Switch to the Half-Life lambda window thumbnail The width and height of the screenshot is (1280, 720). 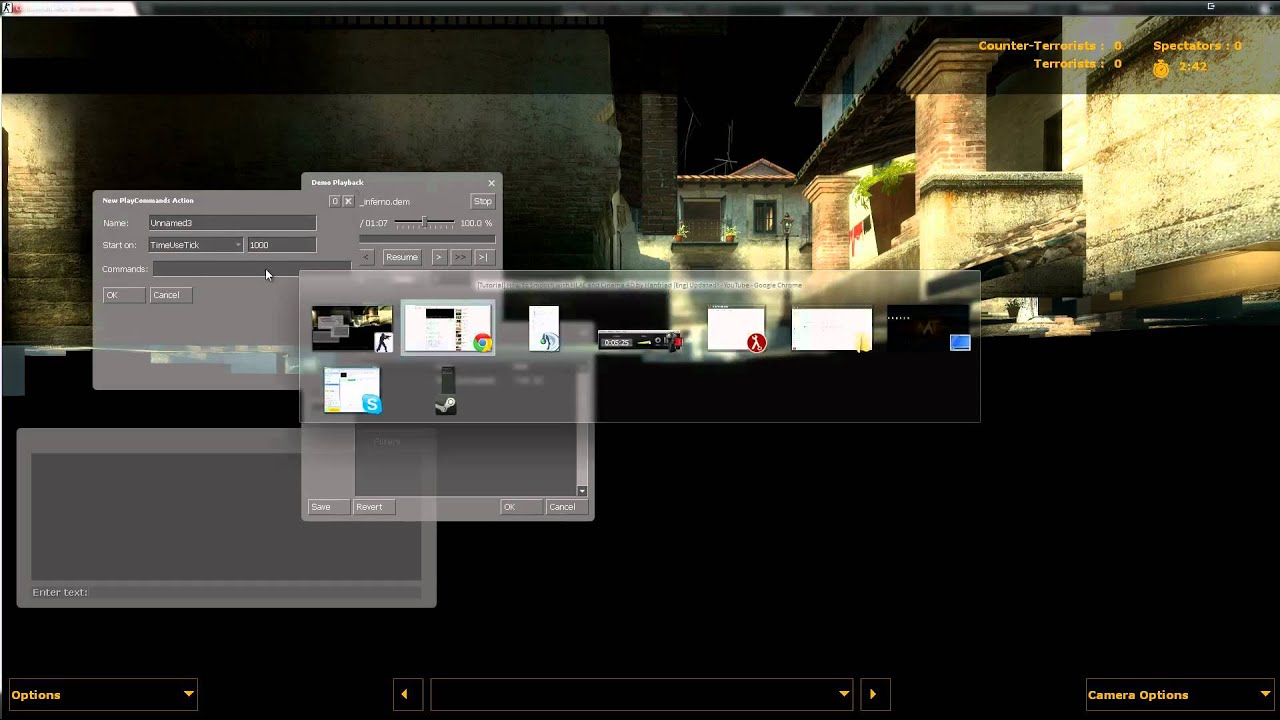pos(736,329)
